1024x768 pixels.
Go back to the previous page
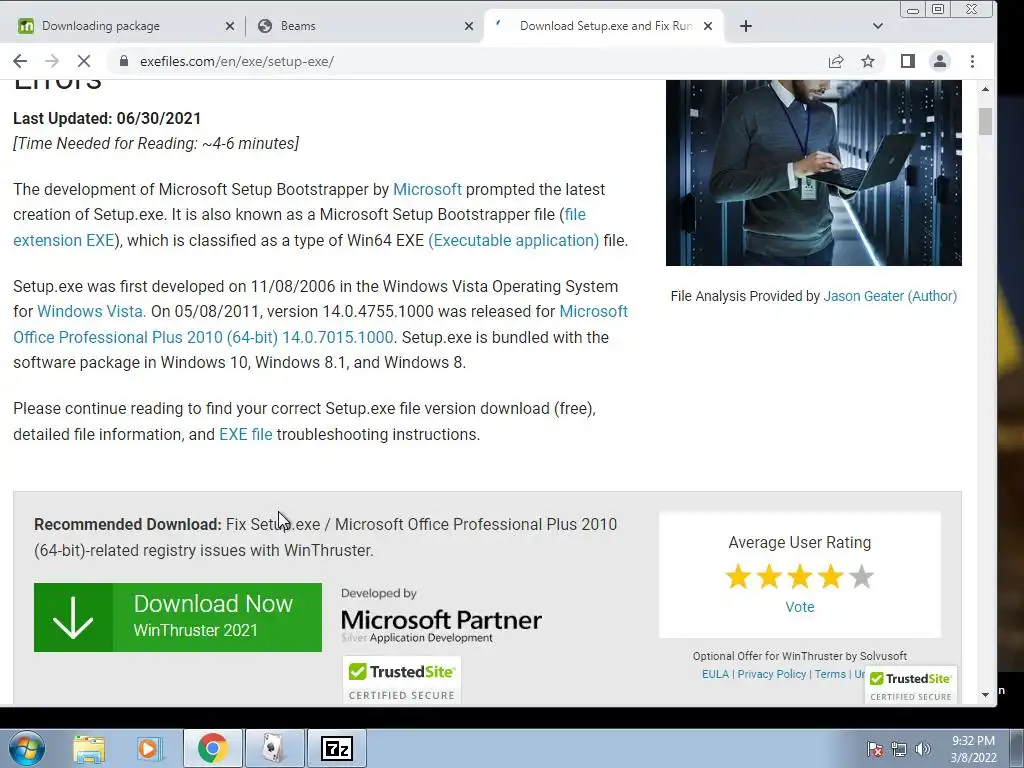point(20,61)
